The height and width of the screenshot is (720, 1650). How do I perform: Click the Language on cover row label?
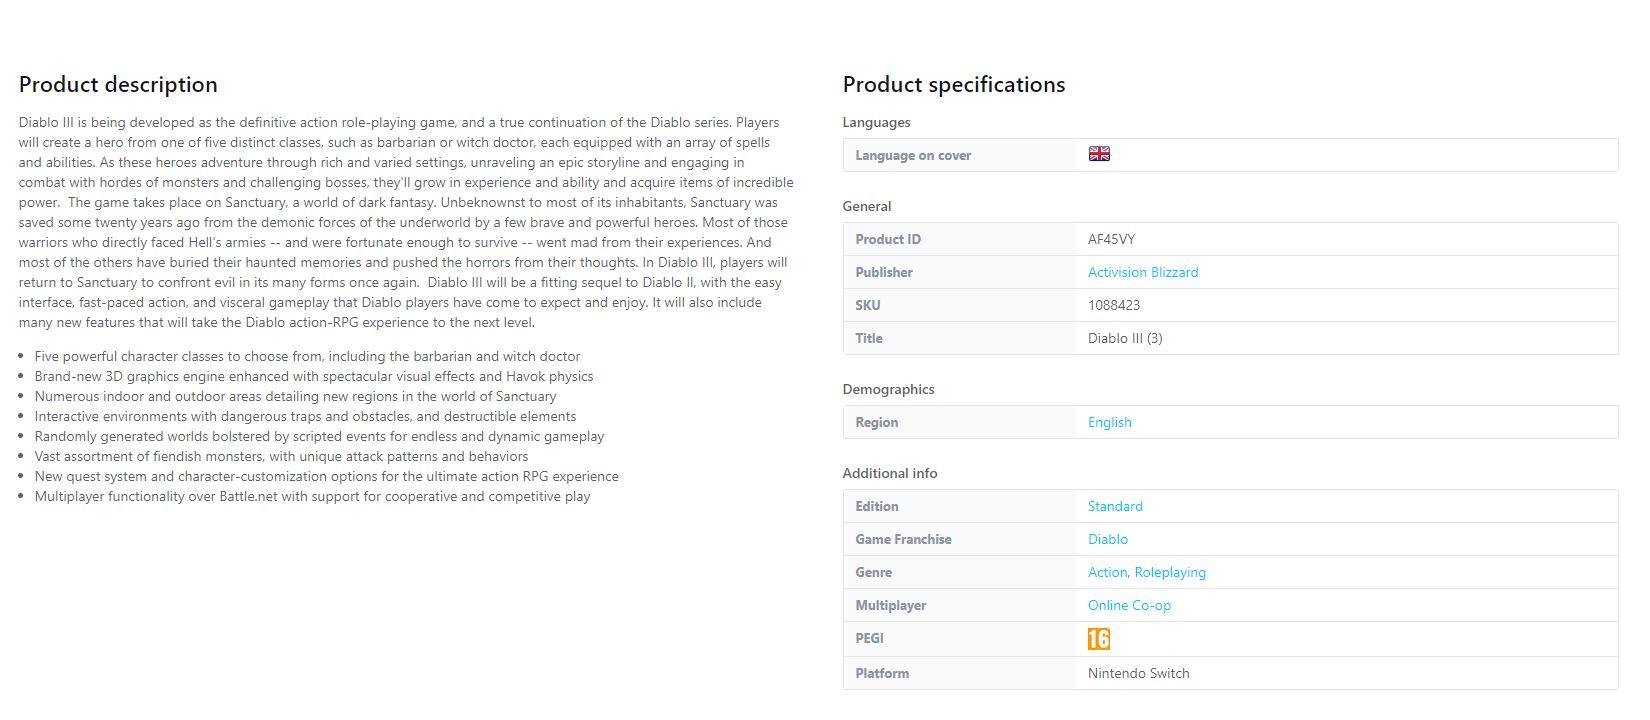point(913,155)
